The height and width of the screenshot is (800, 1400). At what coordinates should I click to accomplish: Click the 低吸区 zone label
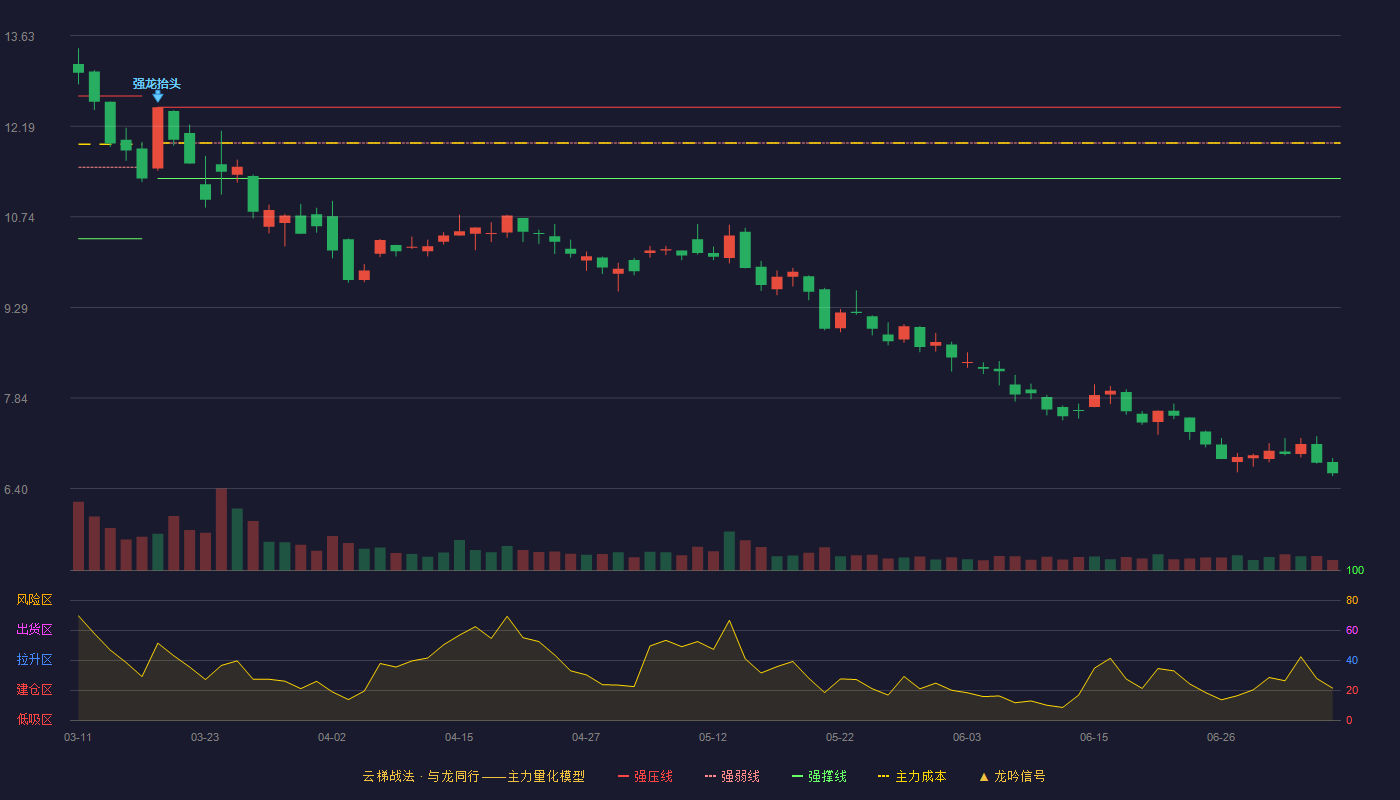(34, 719)
